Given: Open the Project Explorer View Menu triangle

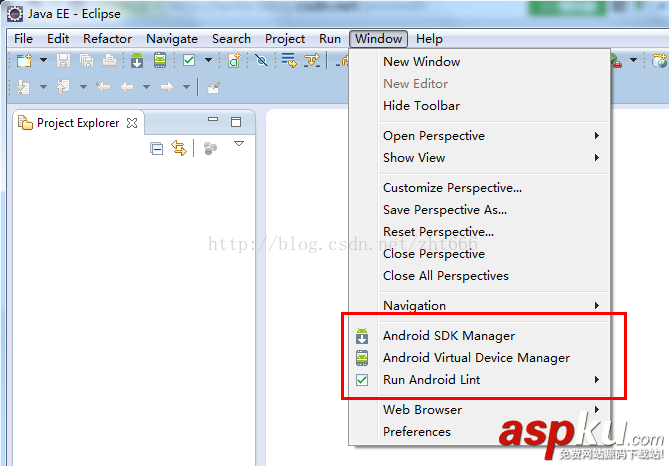Looking at the screenshot, I should click(239, 144).
